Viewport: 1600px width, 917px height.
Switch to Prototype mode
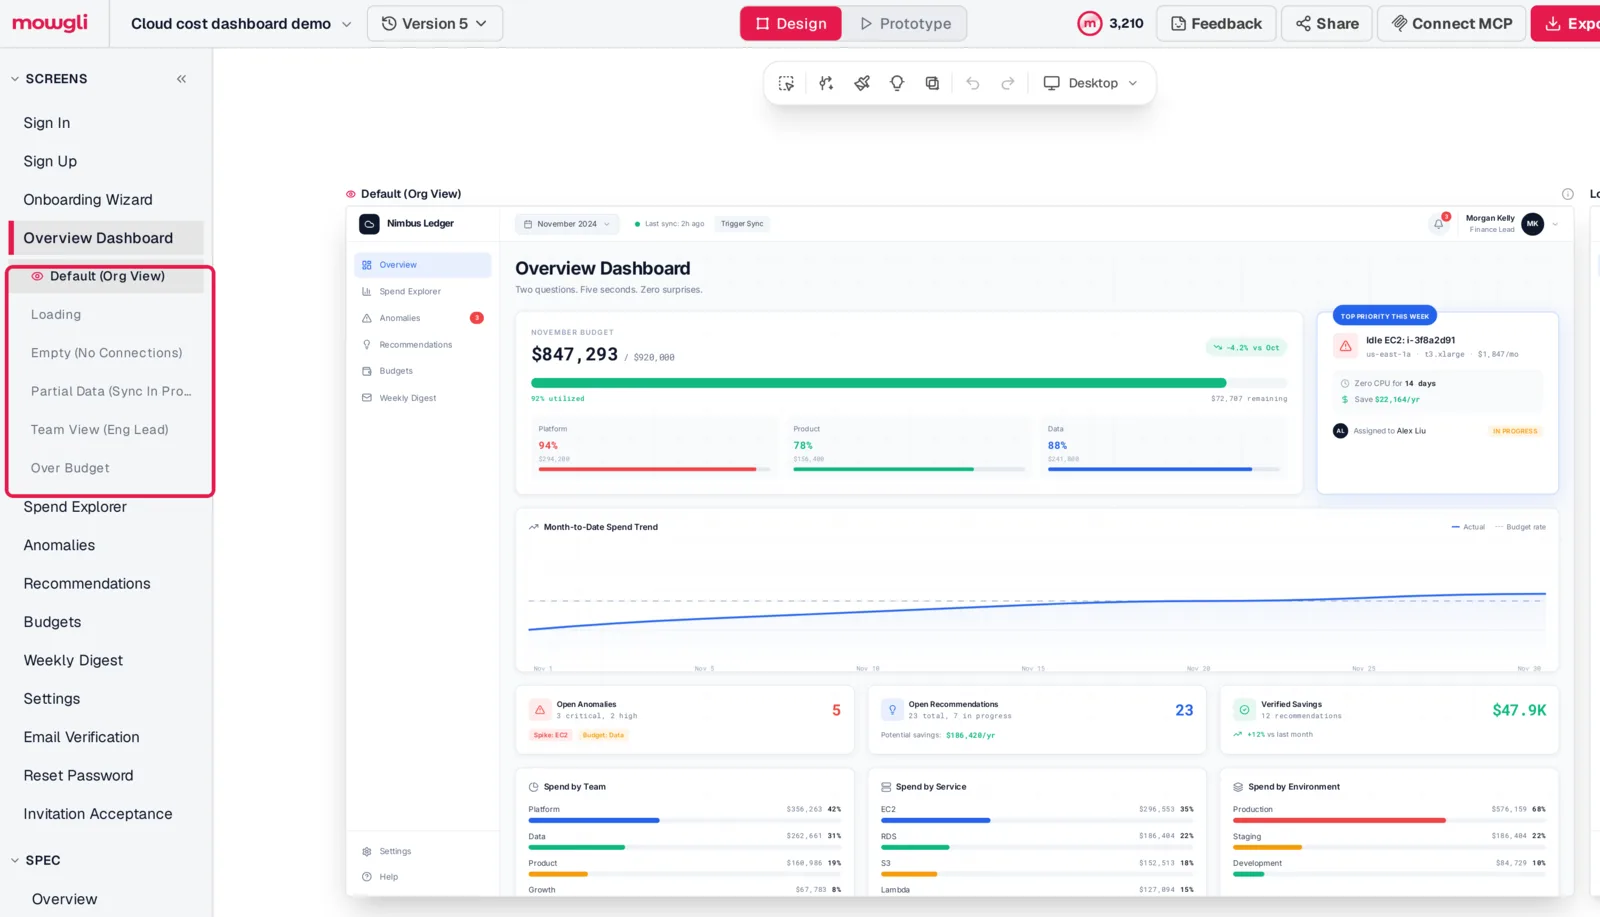905,23
